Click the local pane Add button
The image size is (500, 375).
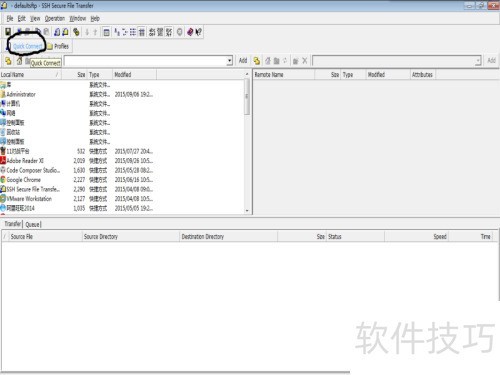tap(243, 60)
